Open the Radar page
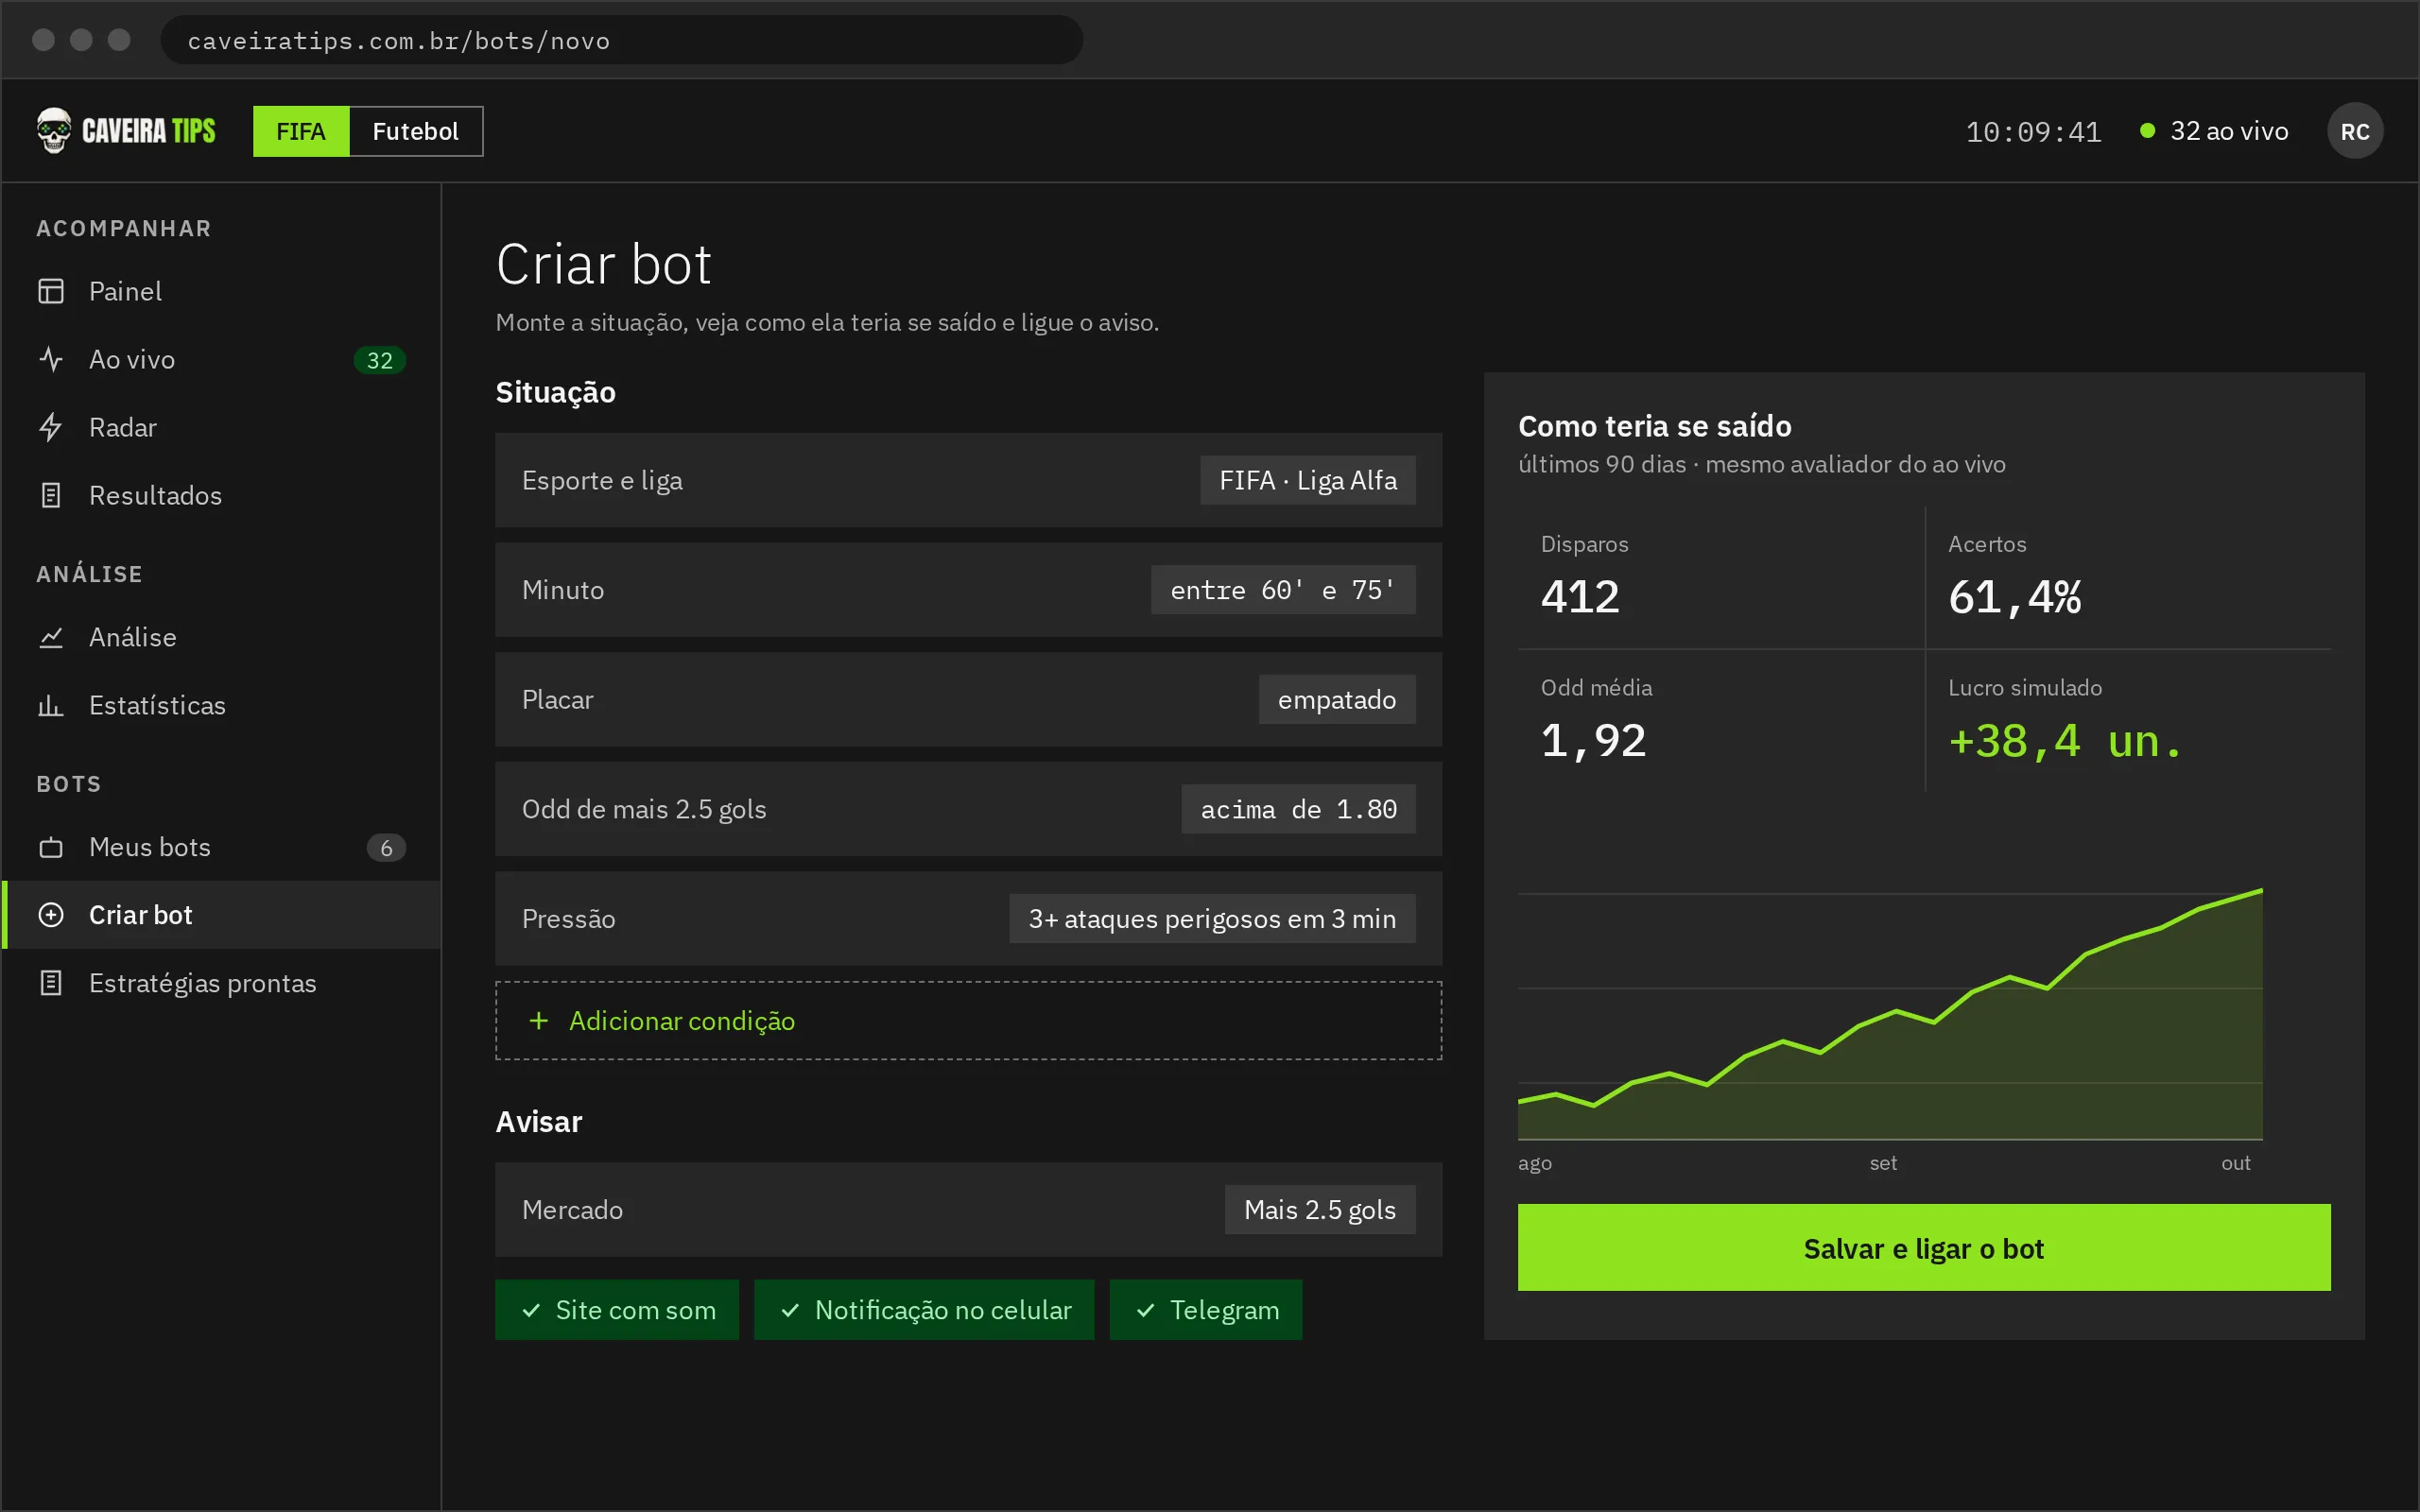Screen dimensions: 2420x1512 (222, 427)
